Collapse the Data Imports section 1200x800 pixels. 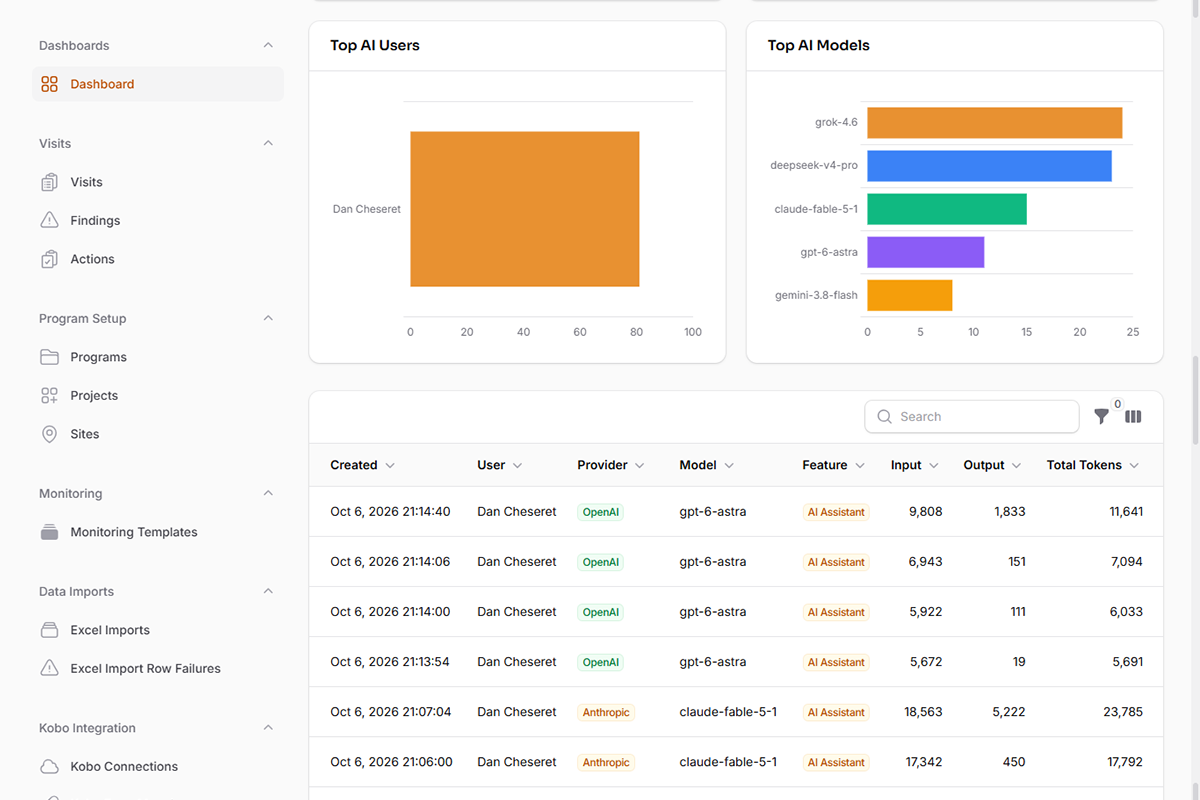pos(268,592)
